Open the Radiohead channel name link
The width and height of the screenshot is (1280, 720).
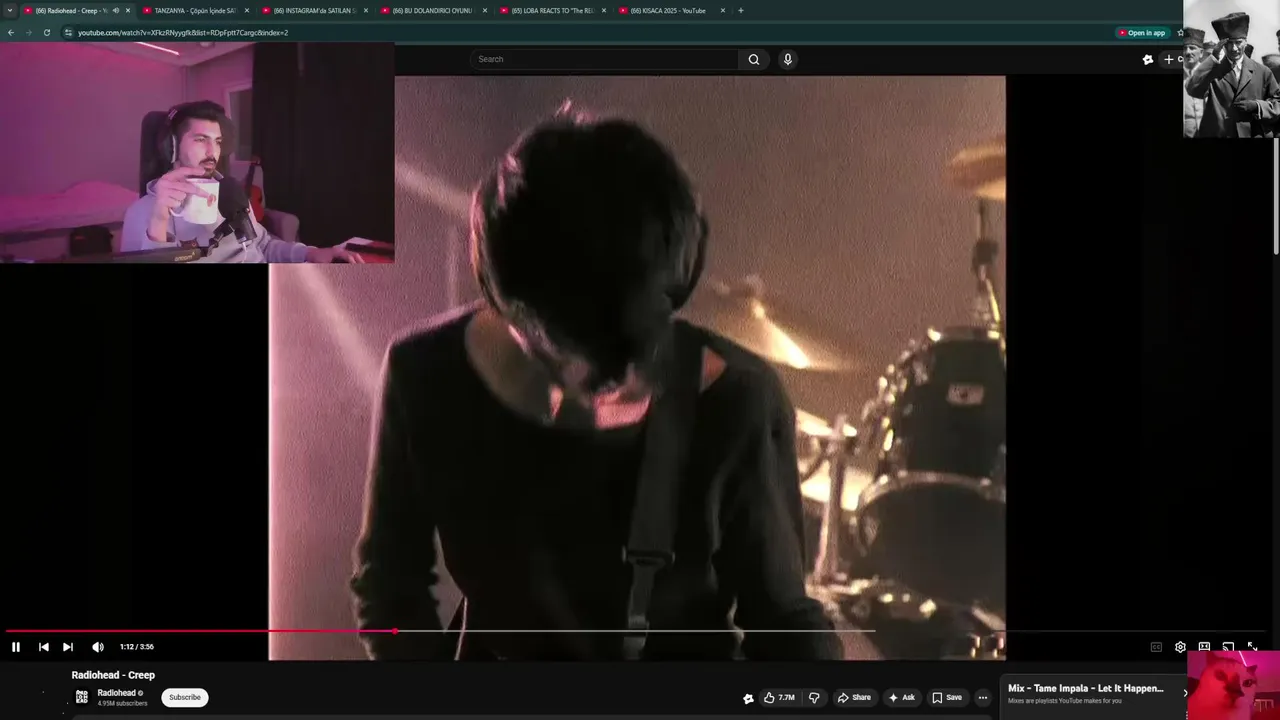(x=116, y=693)
